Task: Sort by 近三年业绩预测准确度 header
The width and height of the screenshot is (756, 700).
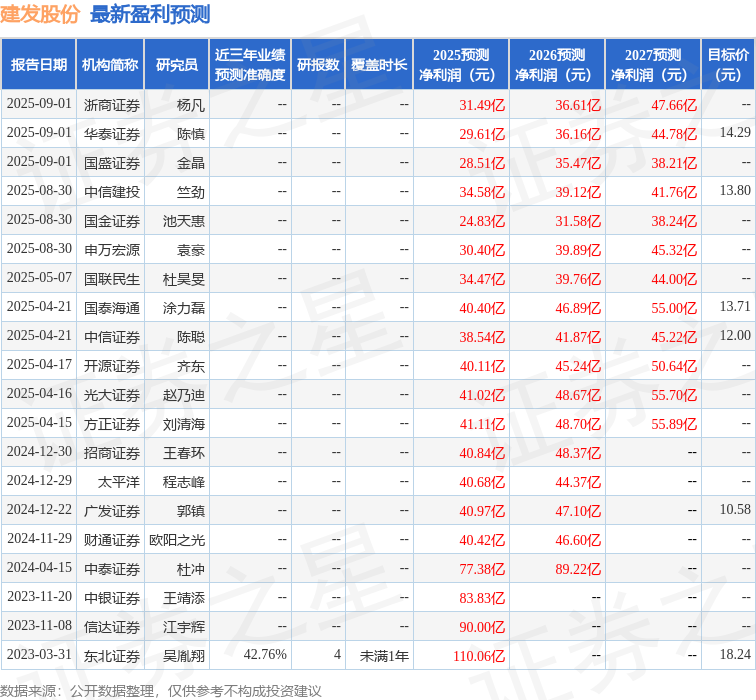Action: pyautogui.click(x=250, y=65)
